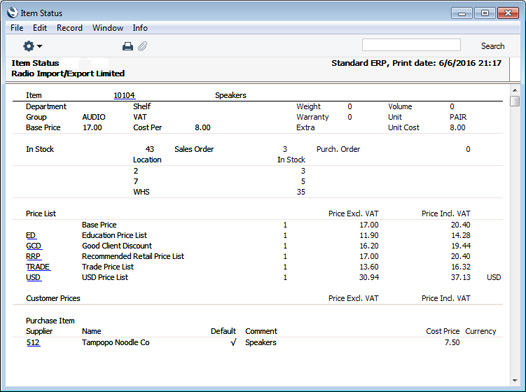Click the vertical scrollbar thumb
Image resolution: width=526 pixels, height=392 pixels.
[515, 101]
